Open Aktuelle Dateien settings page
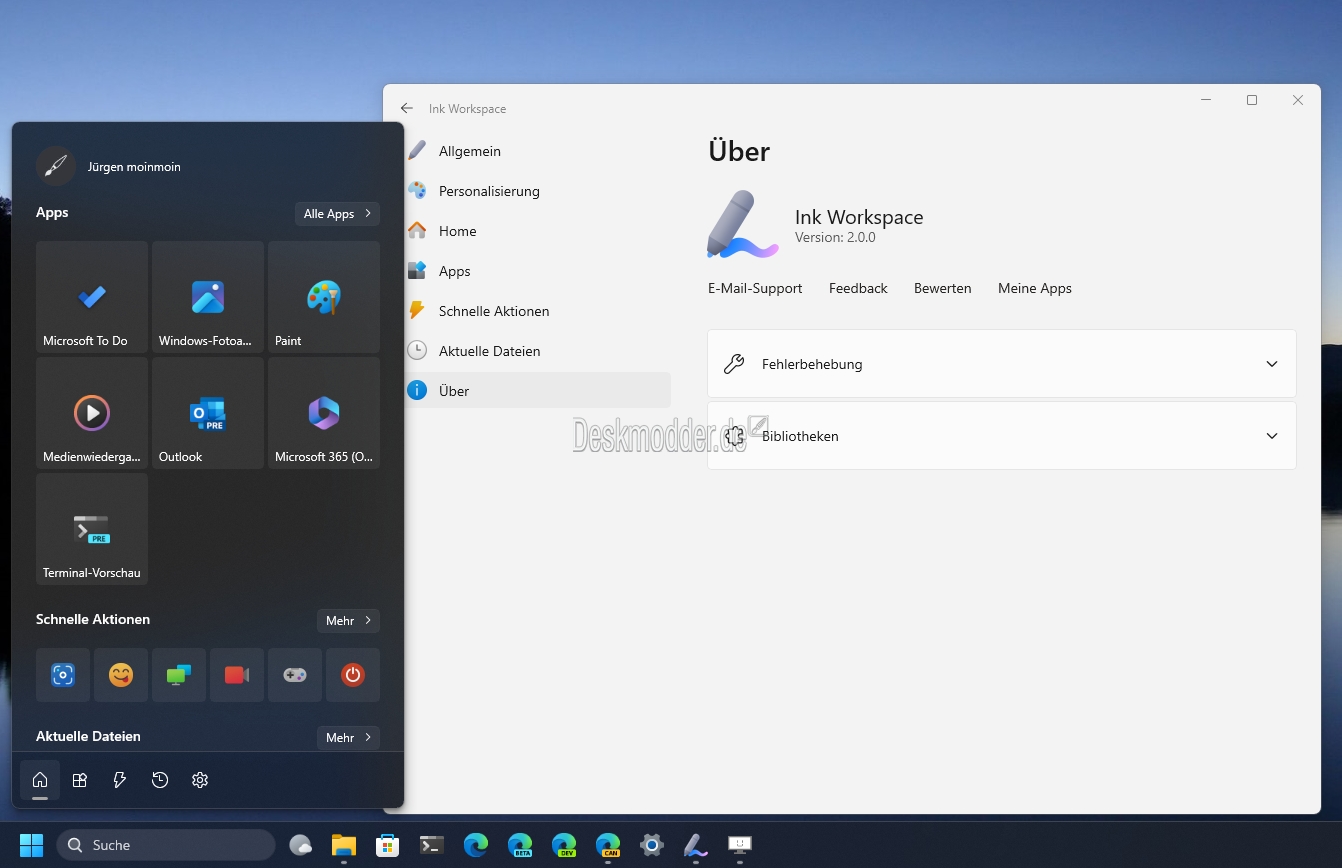Image resolution: width=1342 pixels, height=868 pixels. tap(538, 351)
